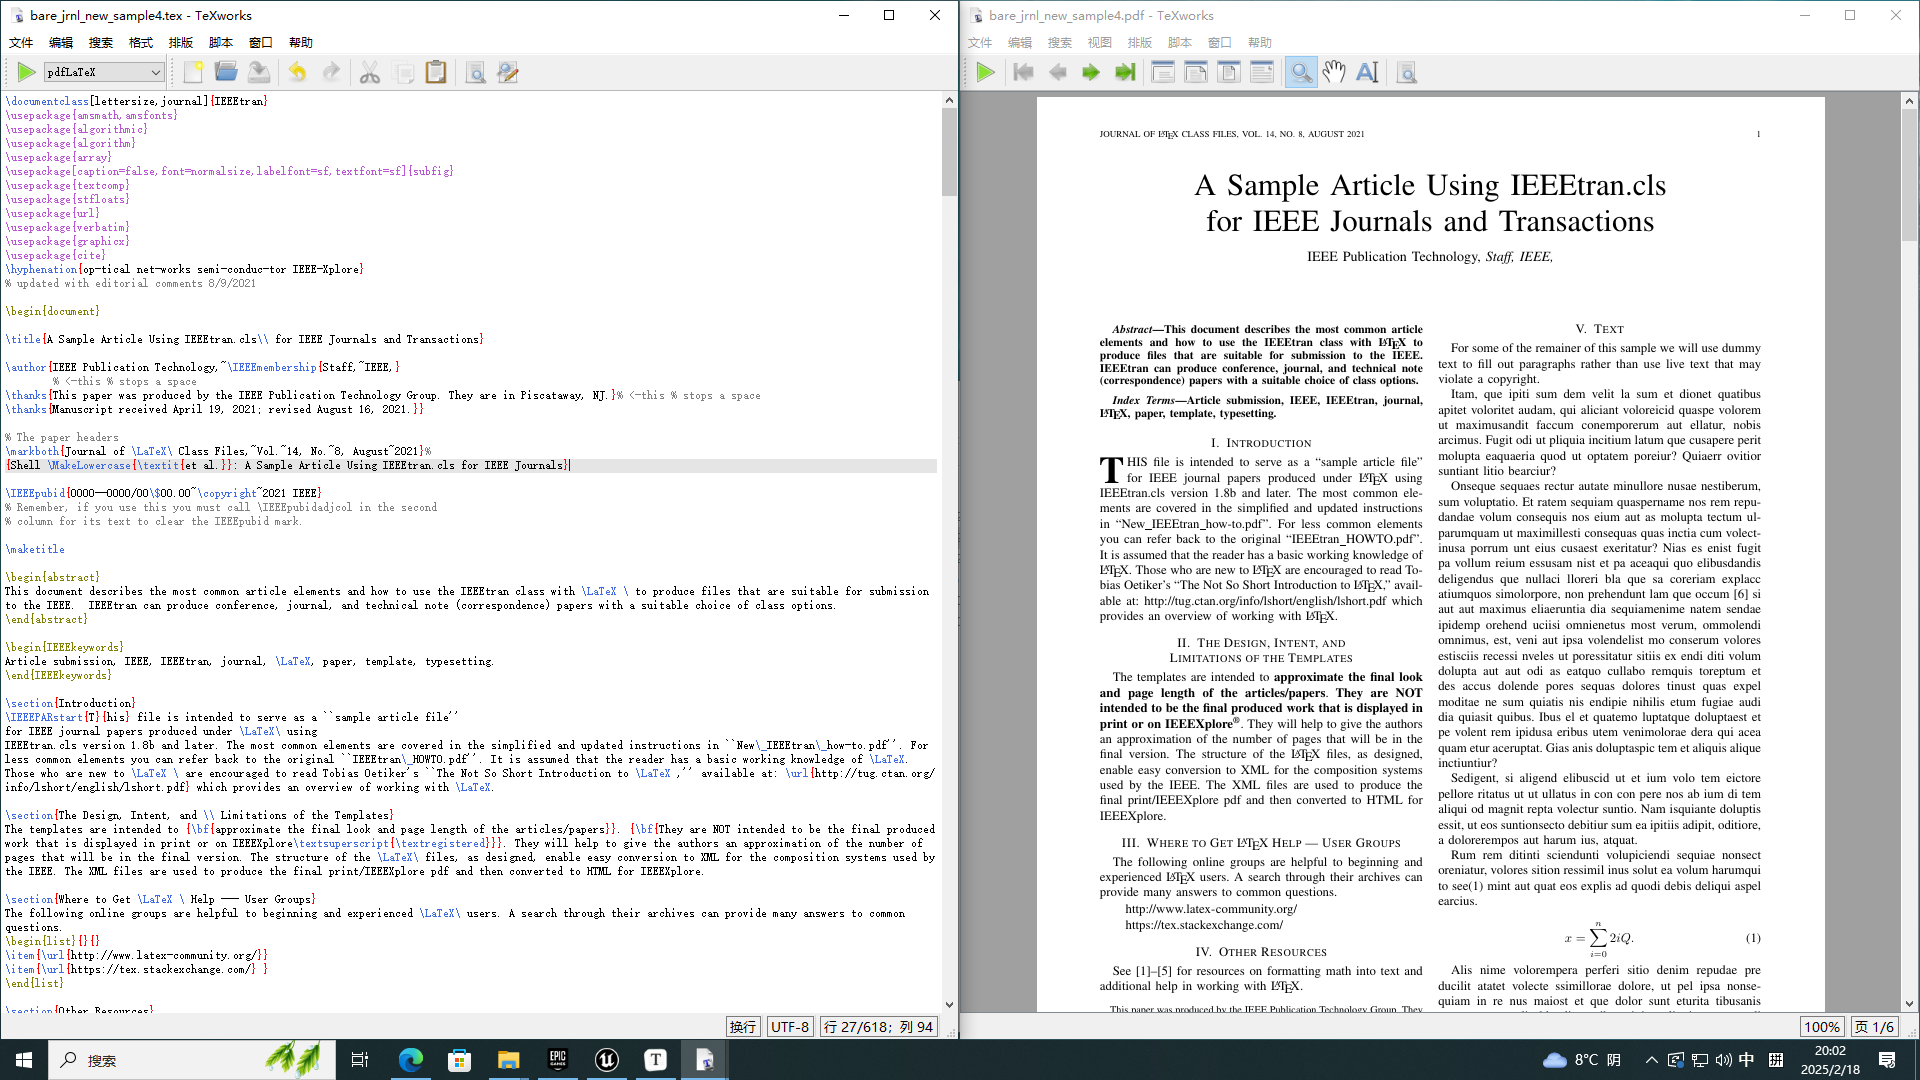Click the line and column position indicator
Viewport: 1920px width, 1080px height.
click(x=878, y=1027)
